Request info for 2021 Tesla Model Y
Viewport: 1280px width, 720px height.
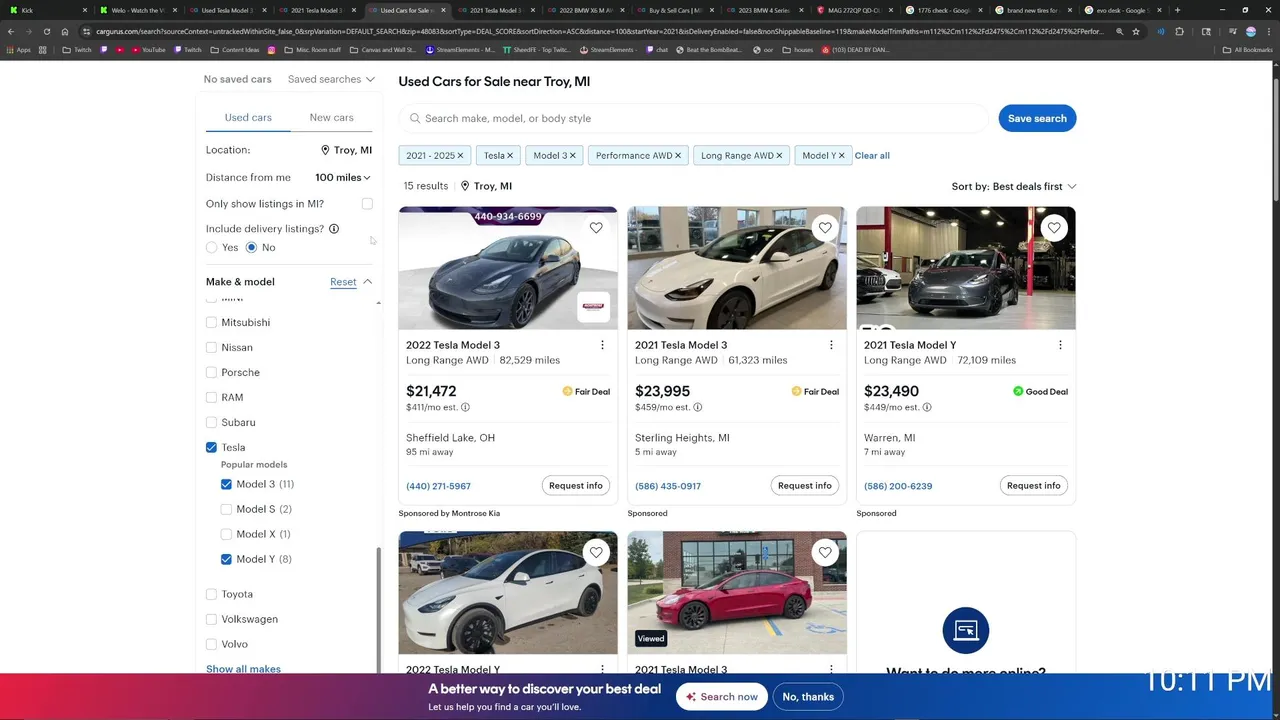point(1034,486)
